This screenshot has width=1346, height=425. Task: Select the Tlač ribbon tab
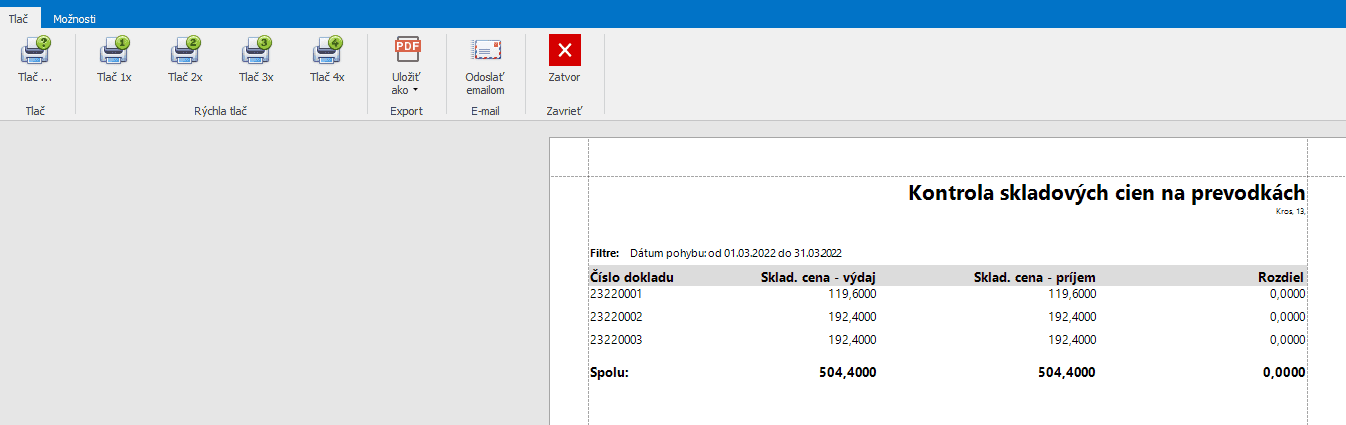(x=19, y=18)
